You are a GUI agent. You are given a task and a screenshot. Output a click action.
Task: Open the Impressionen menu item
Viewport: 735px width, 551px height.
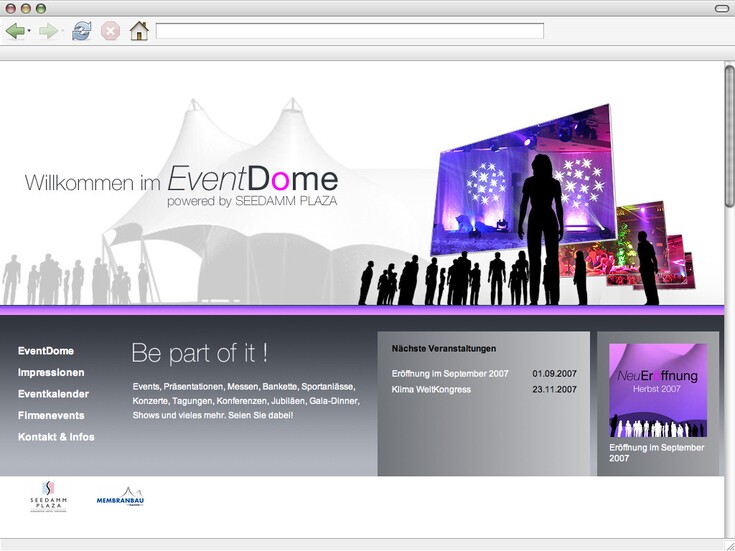[51, 372]
